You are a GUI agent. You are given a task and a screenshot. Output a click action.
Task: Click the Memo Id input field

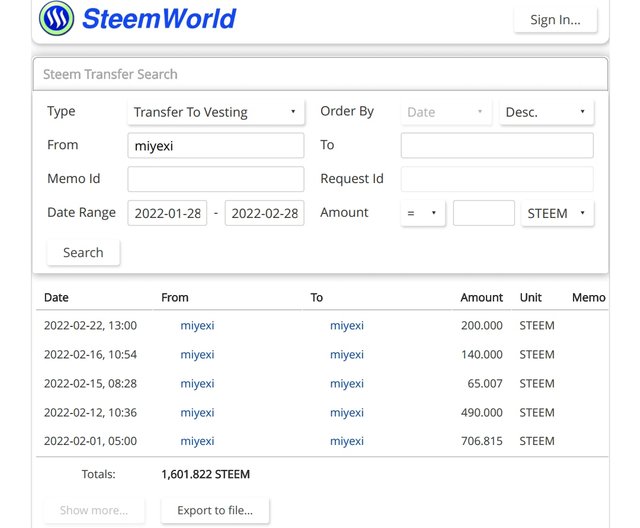pos(216,179)
